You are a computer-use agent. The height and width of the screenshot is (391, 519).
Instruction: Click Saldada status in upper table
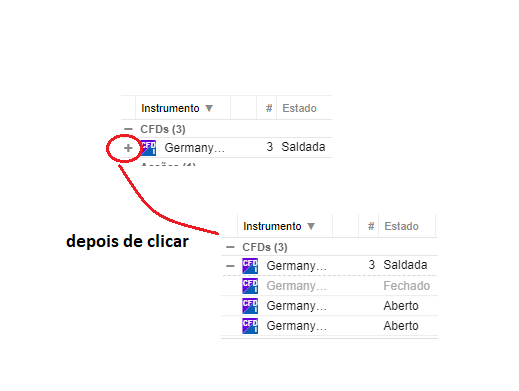point(303,147)
